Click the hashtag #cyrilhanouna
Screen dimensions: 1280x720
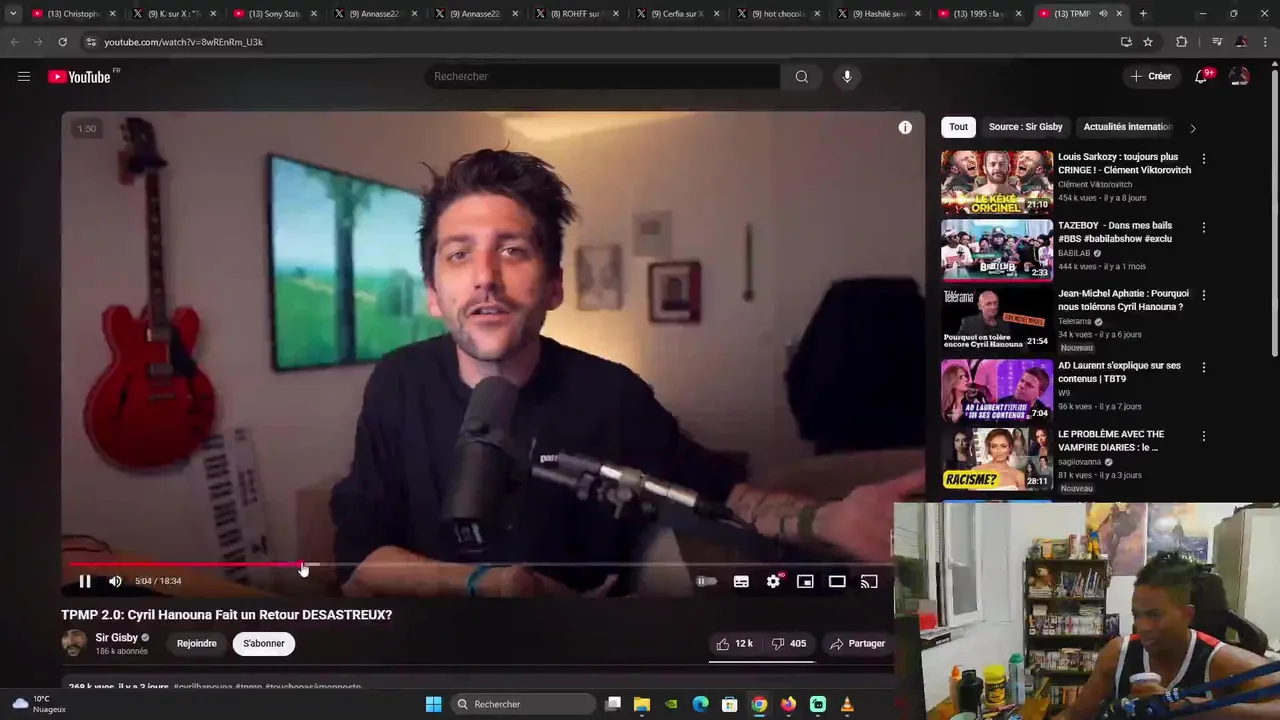(203, 687)
